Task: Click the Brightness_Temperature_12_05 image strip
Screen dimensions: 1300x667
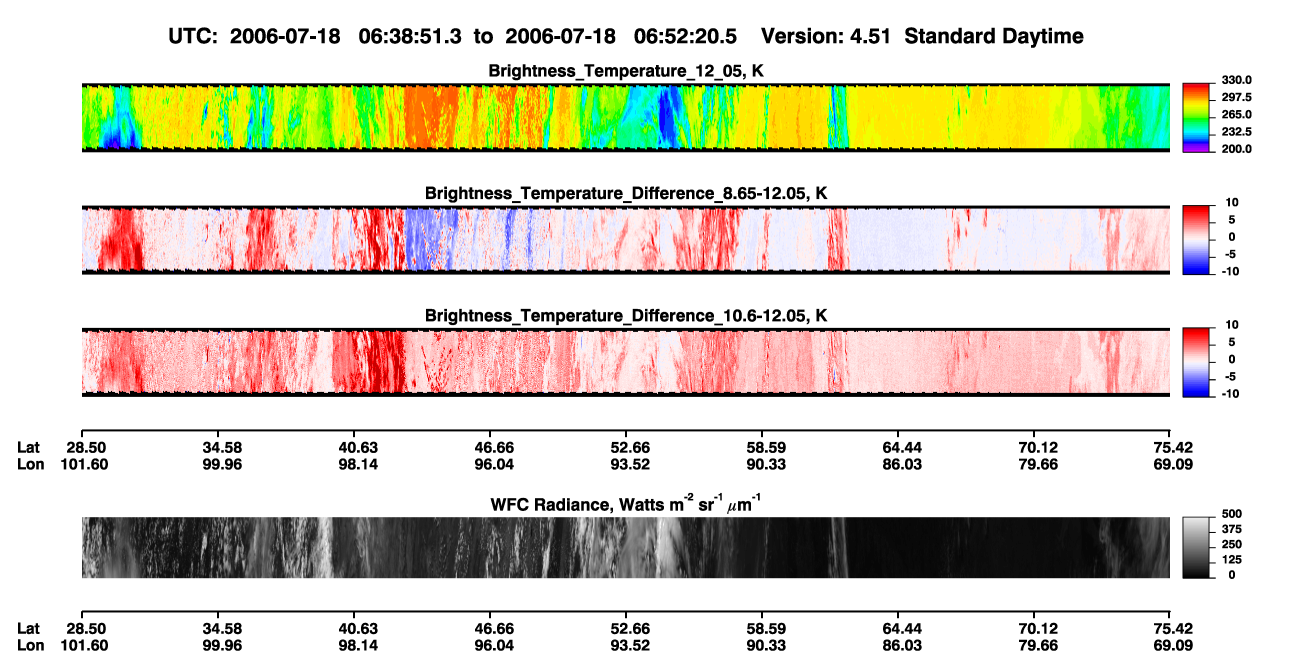Action: pyautogui.click(x=625, y=118)
